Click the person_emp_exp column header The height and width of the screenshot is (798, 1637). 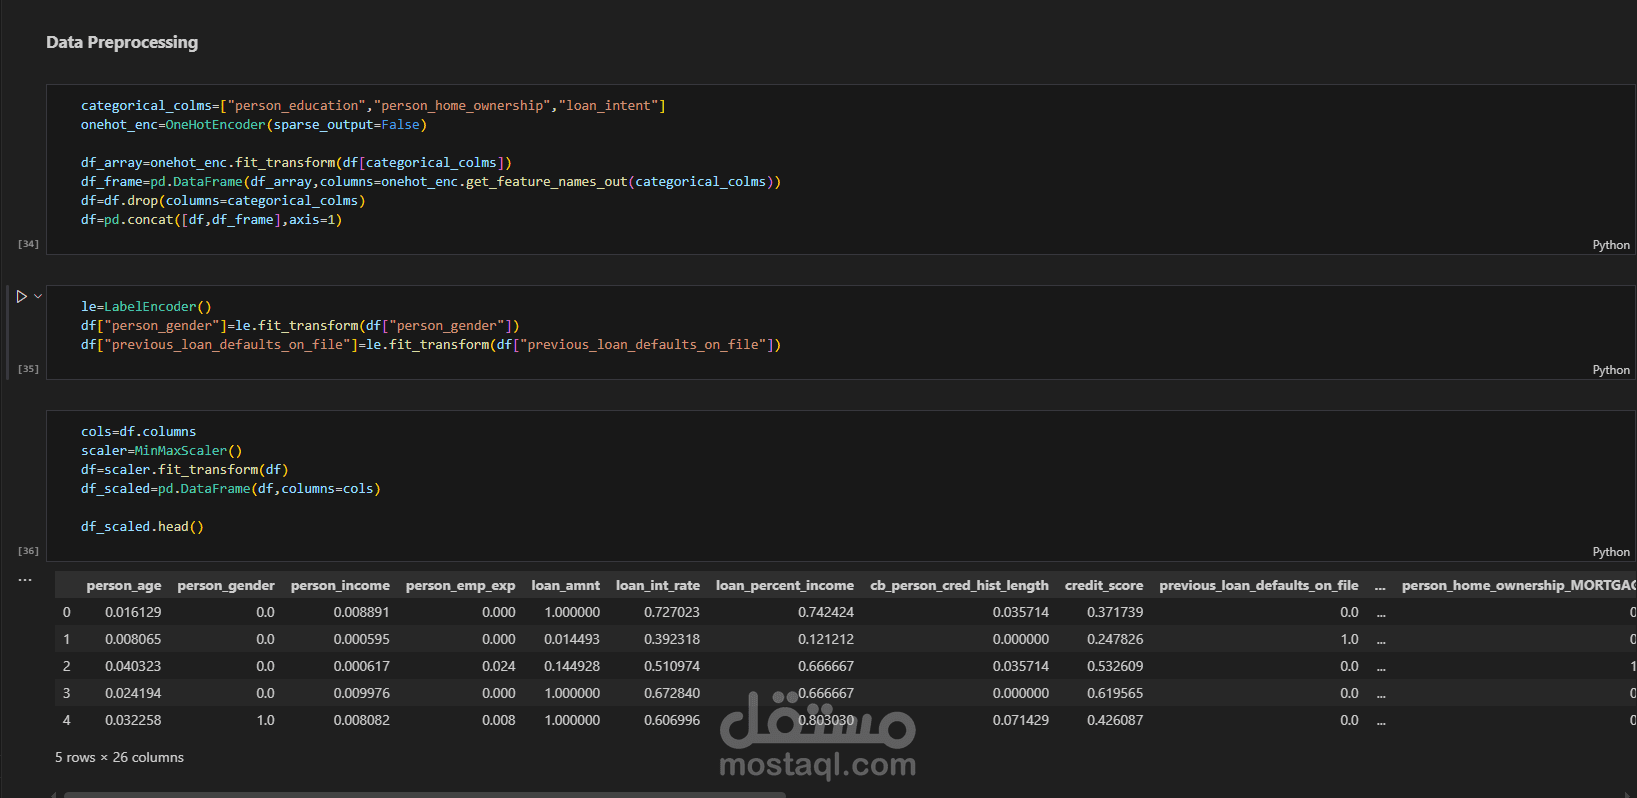(460, 585)
